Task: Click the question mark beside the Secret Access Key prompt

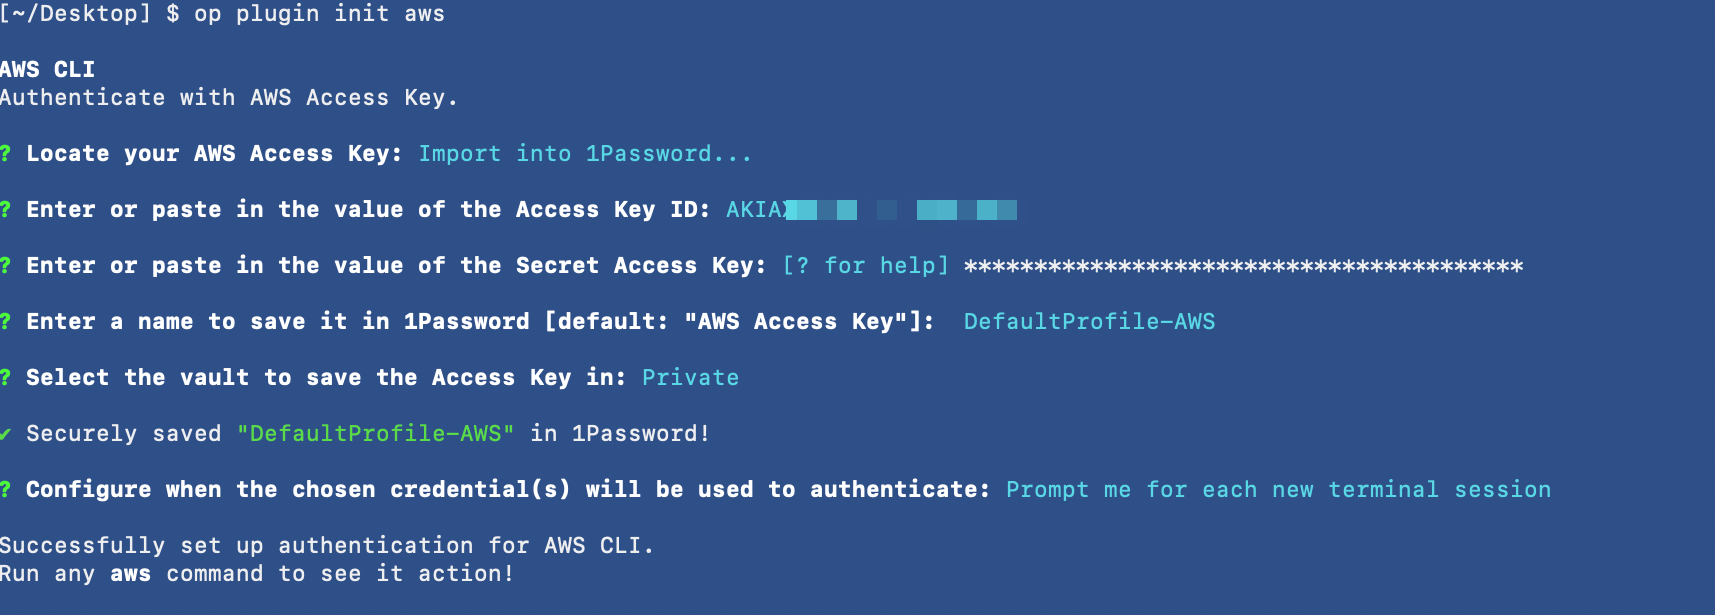Action: [x=5, y=266]
